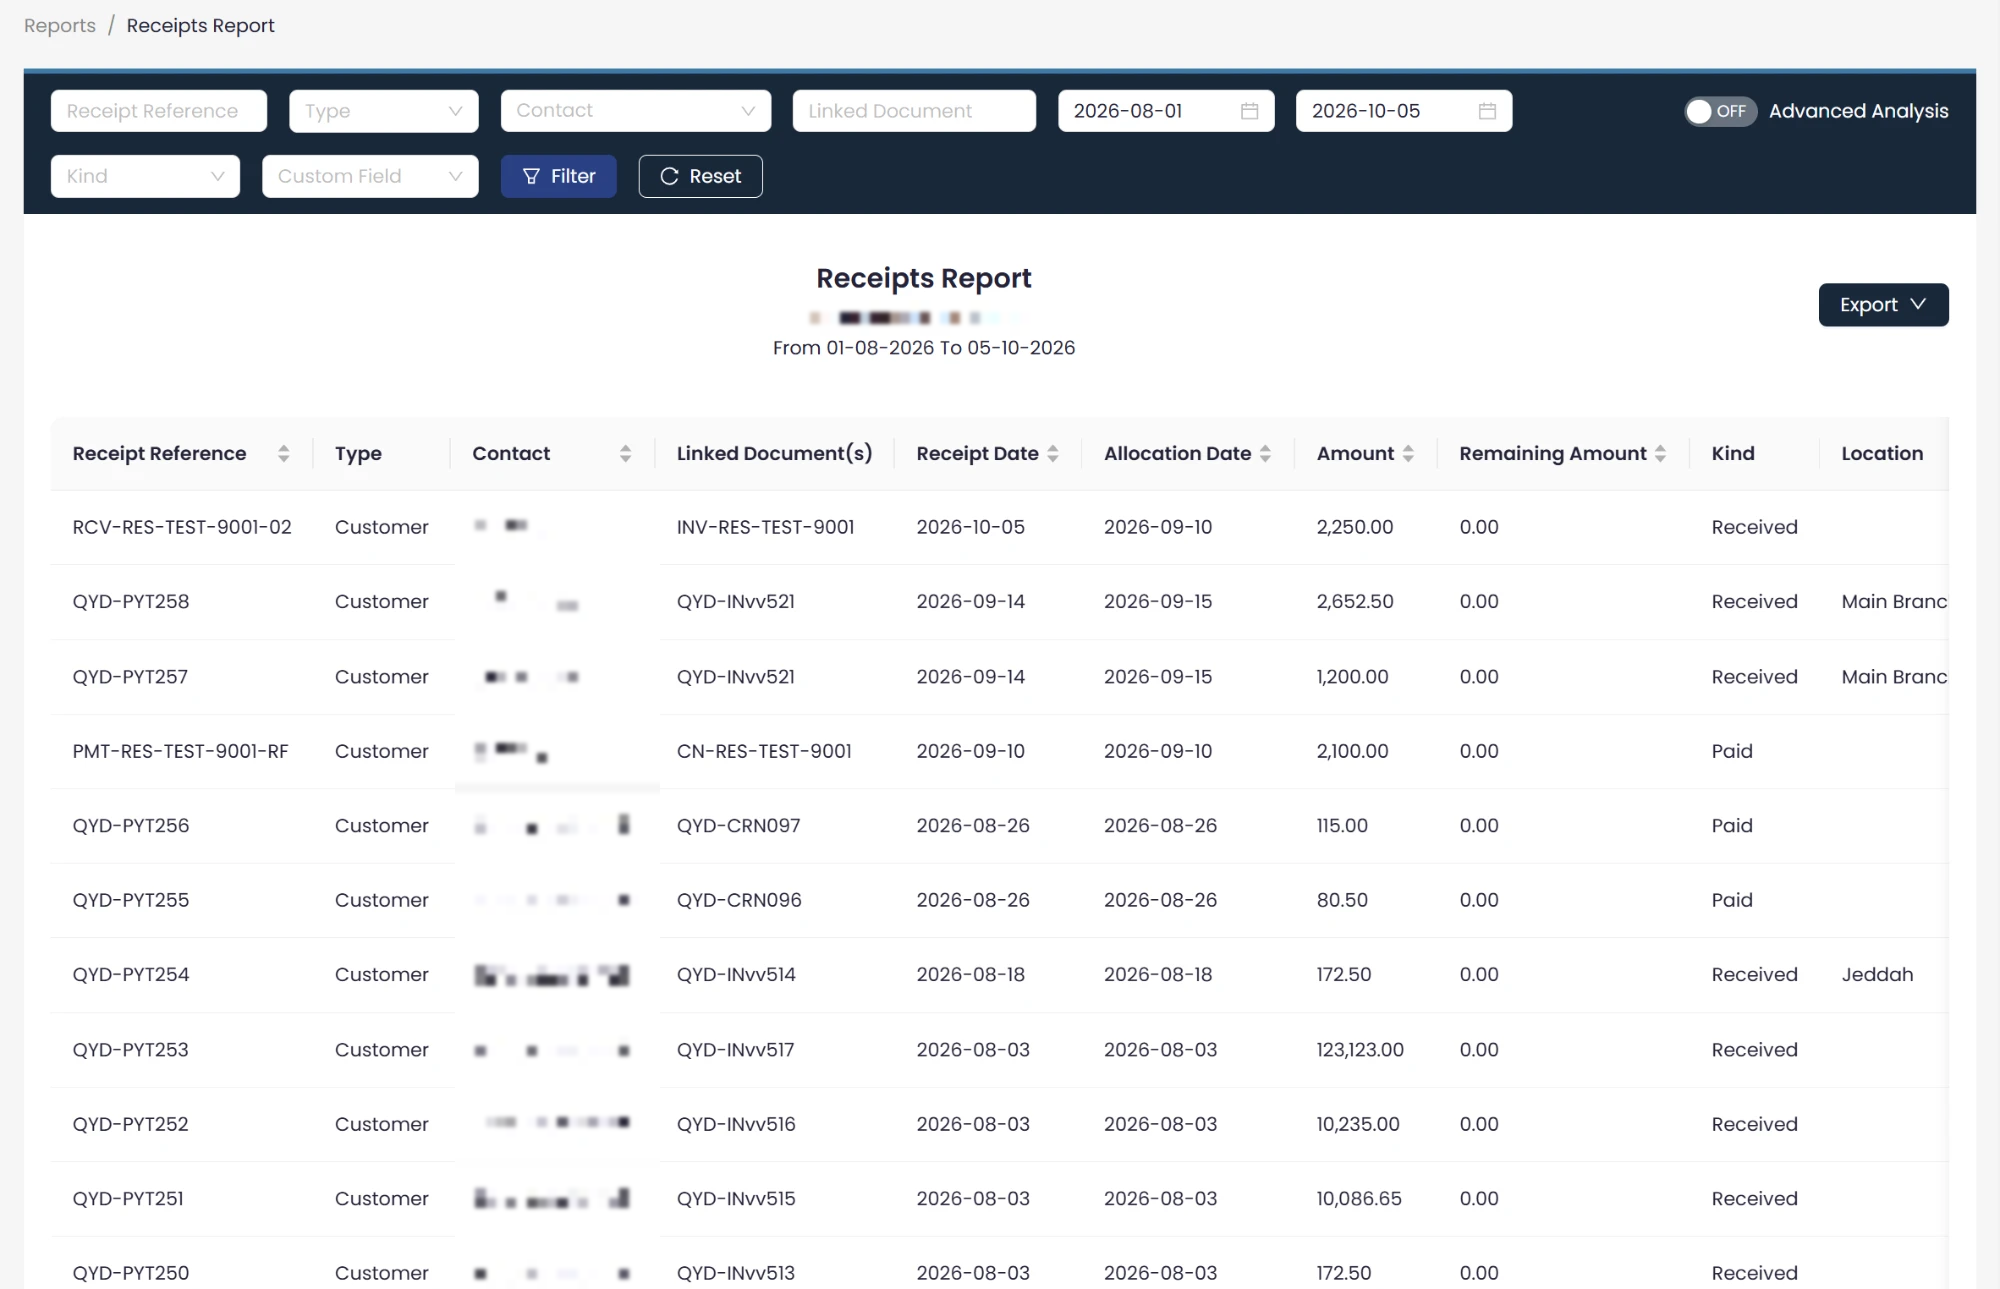The image size is (2000, 1289).
Task: Select receipt QYD-PYT252
Action: point(131,1124)
